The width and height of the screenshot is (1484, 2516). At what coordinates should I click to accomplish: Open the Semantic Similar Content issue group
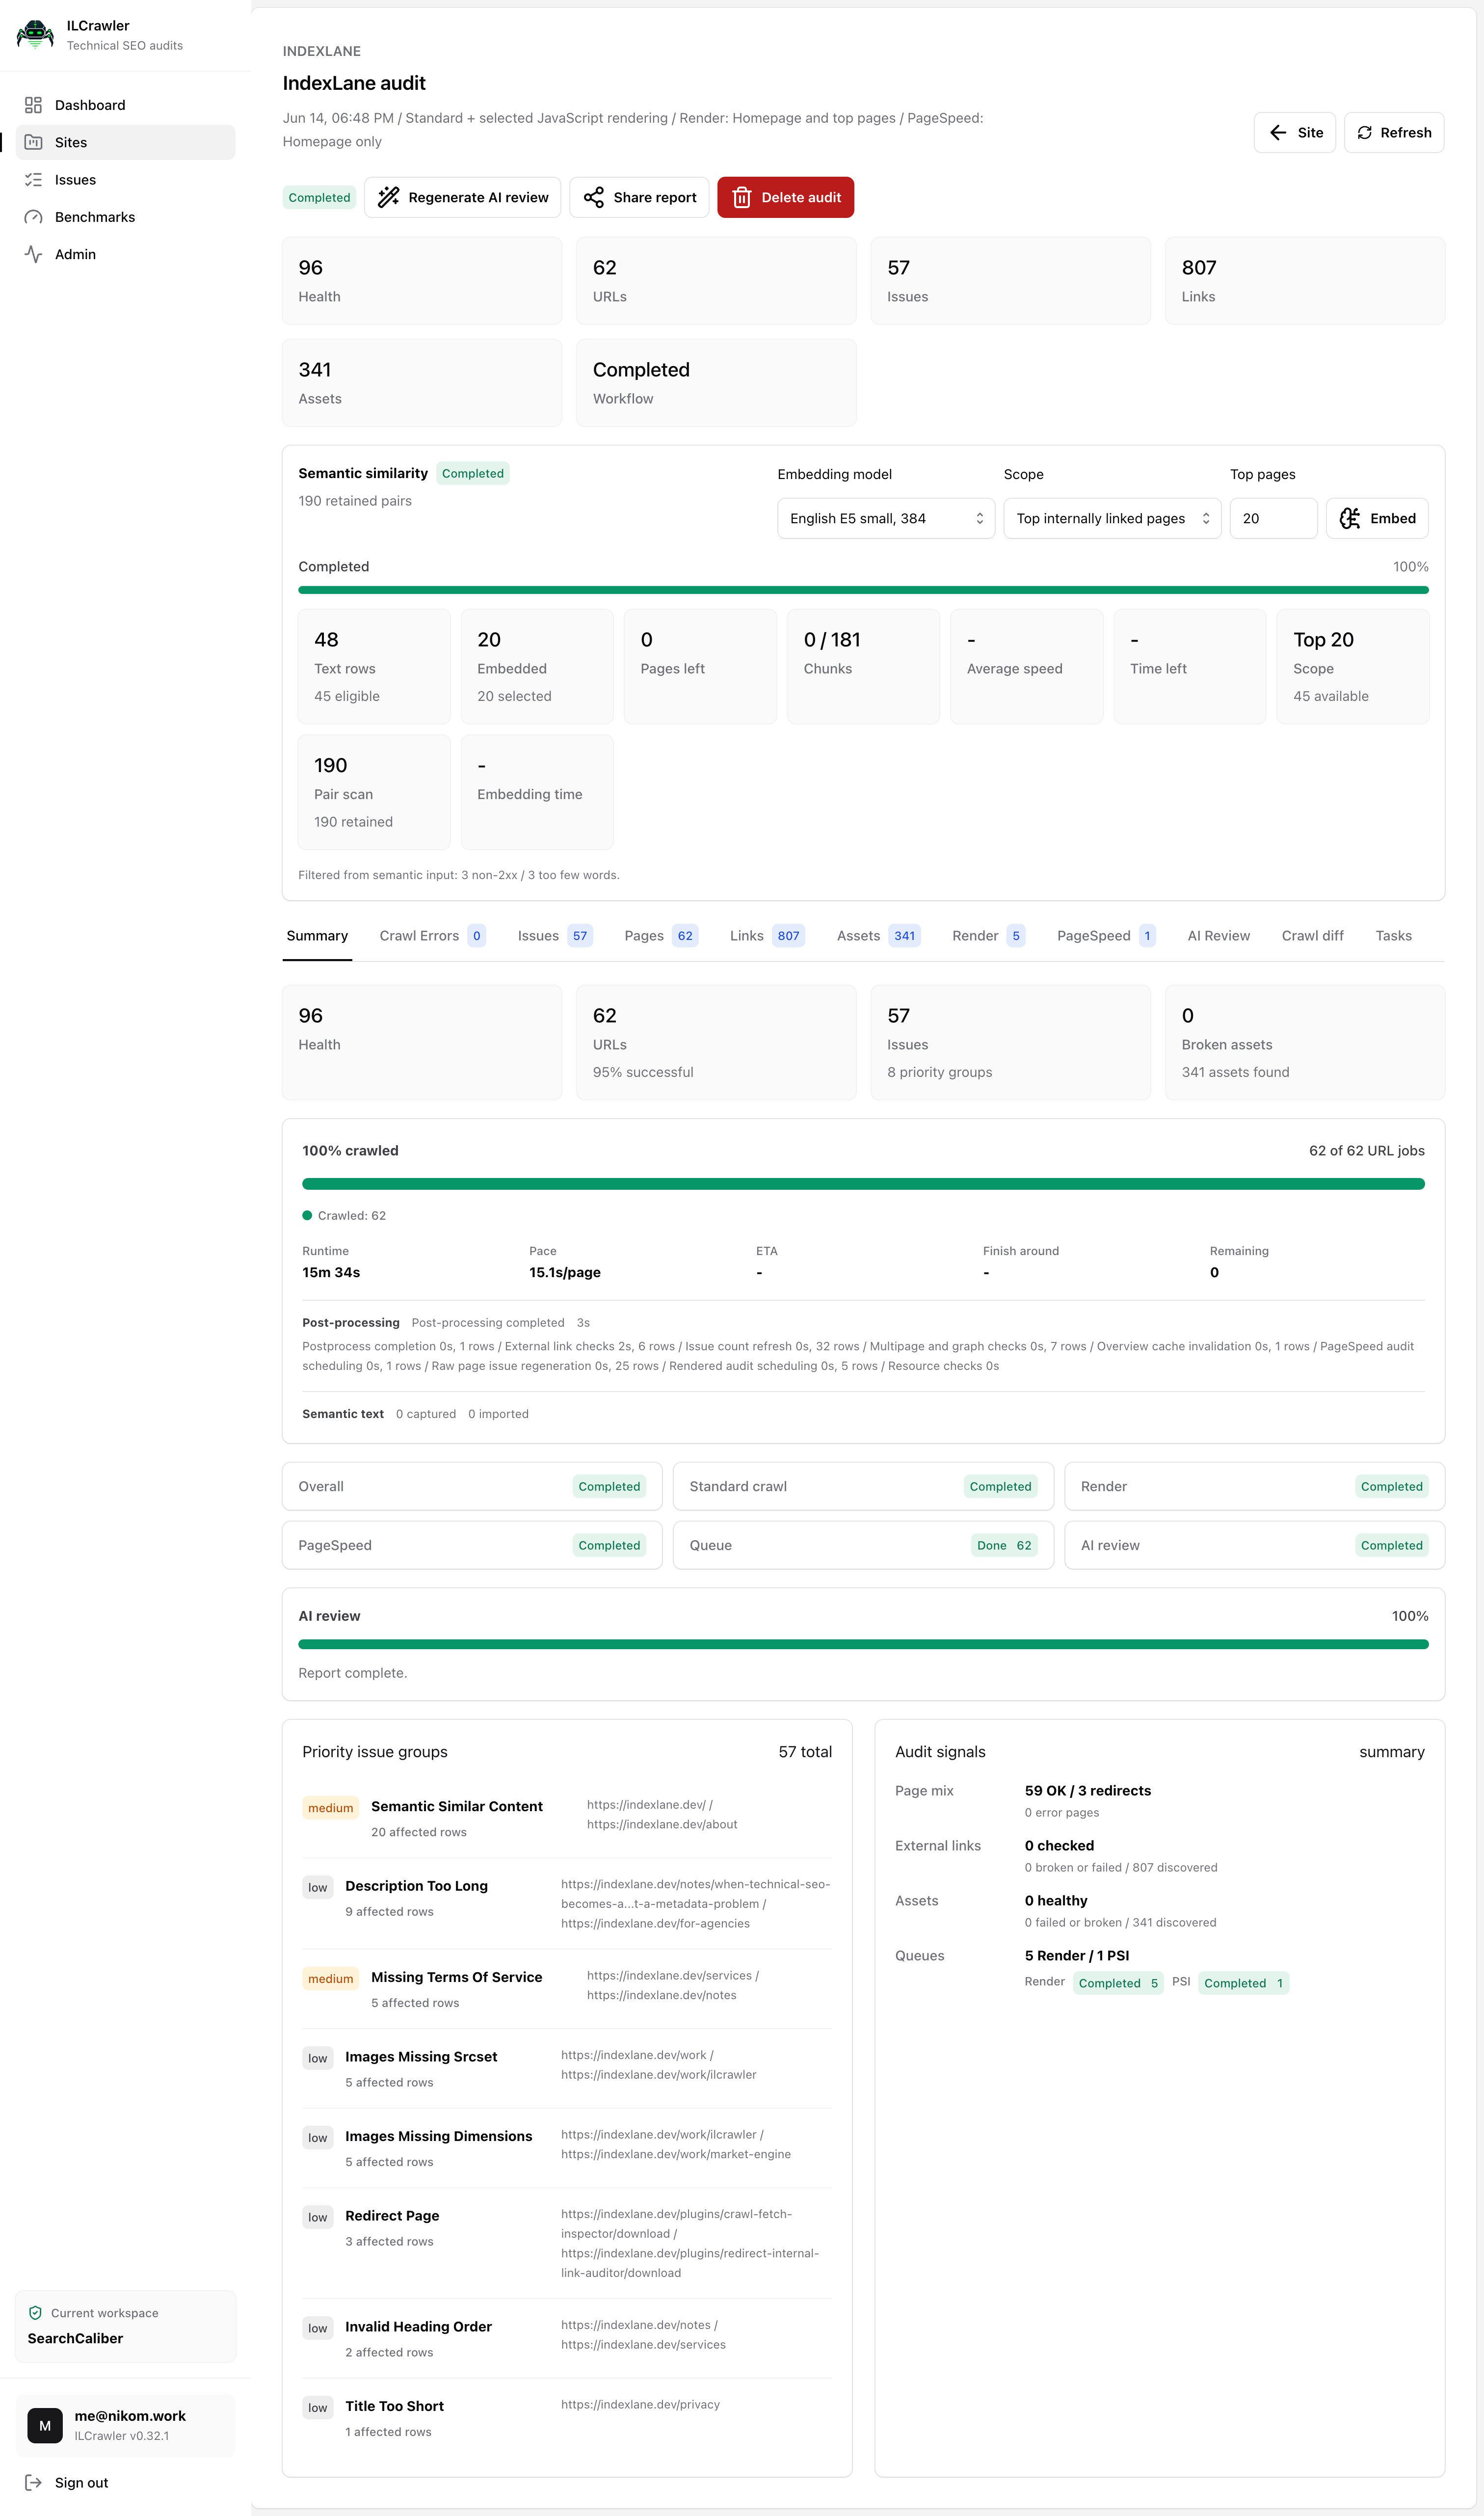[x=567, y=1818]
